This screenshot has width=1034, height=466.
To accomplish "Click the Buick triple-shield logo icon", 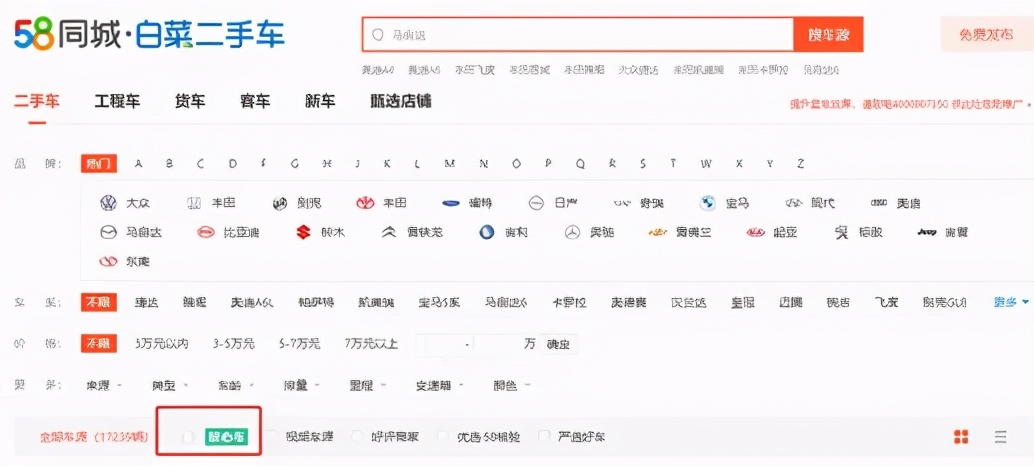I will click(280, 204).
